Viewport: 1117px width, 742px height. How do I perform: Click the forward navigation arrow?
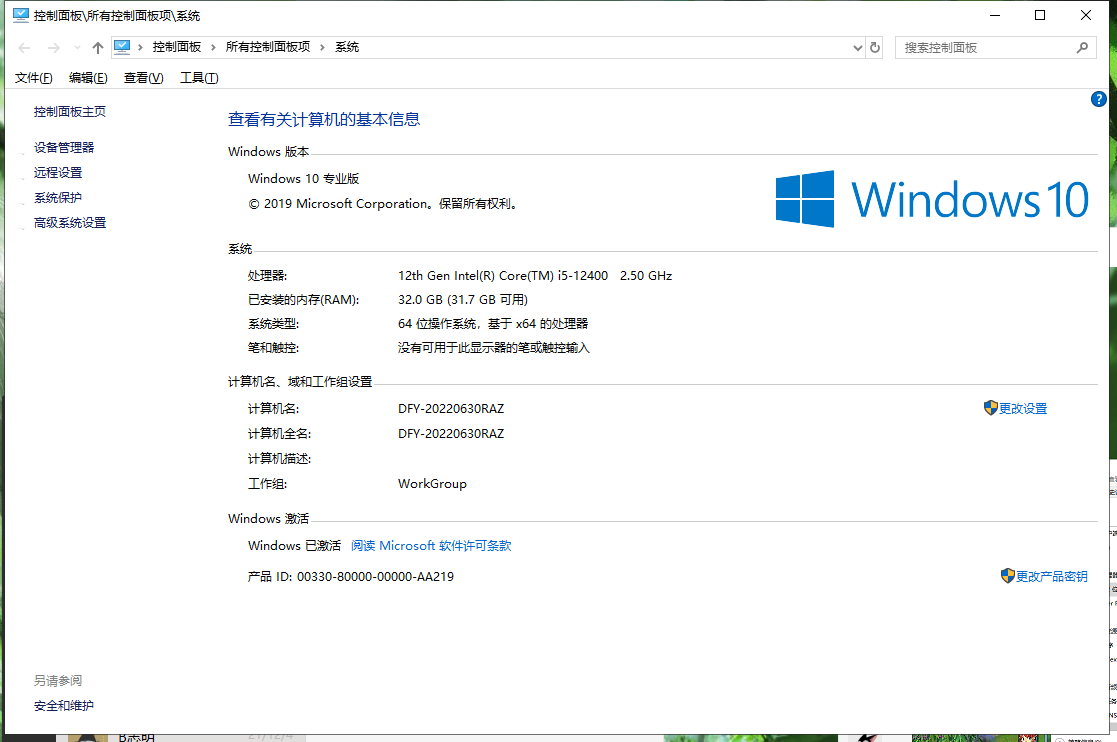pos(53,48)
